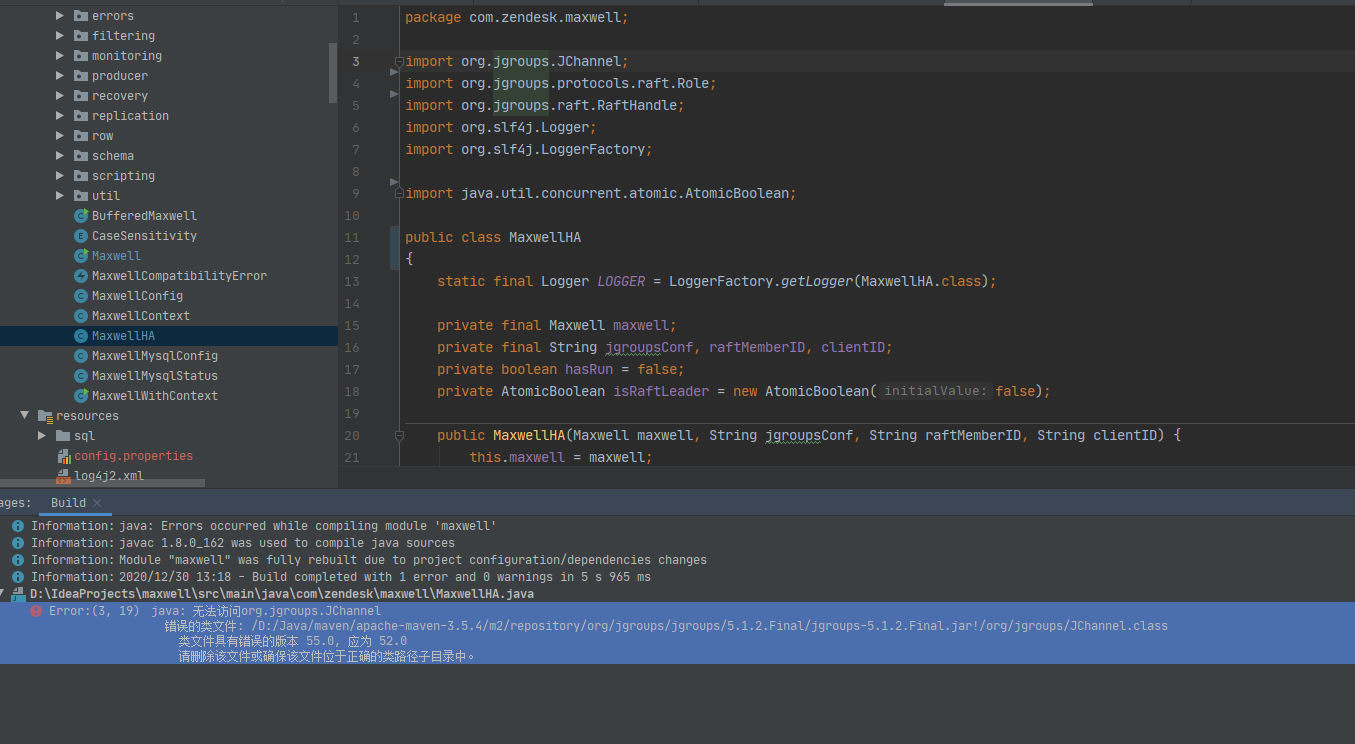Fold the MaxwellHA constructor at line 20
Image resolution: width=1355 pixels, height=744 pixels.
click(399, 436)
